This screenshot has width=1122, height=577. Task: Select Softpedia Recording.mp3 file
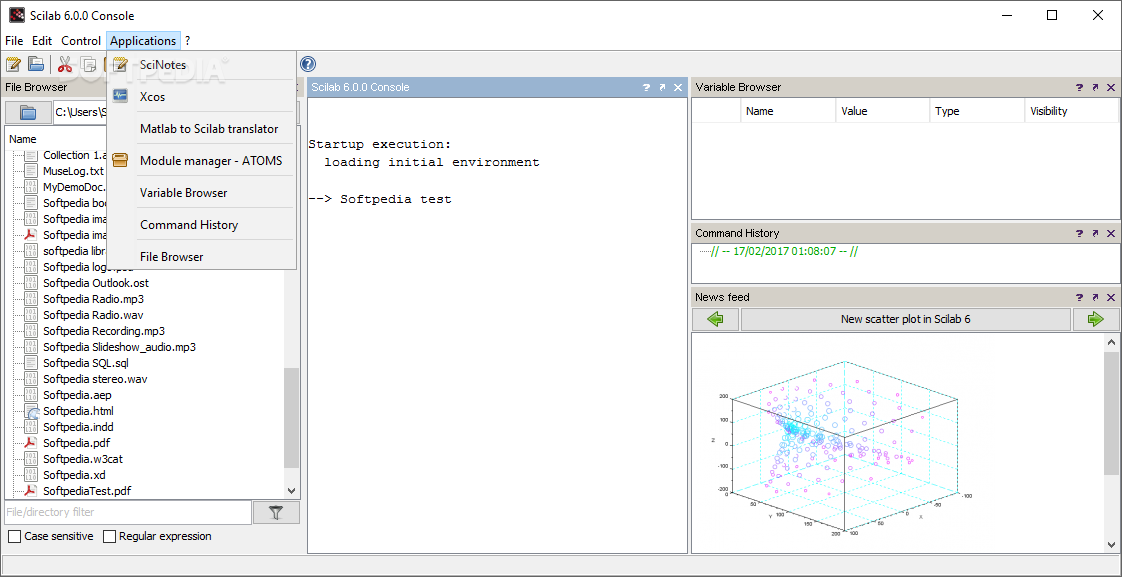[104, 331]
